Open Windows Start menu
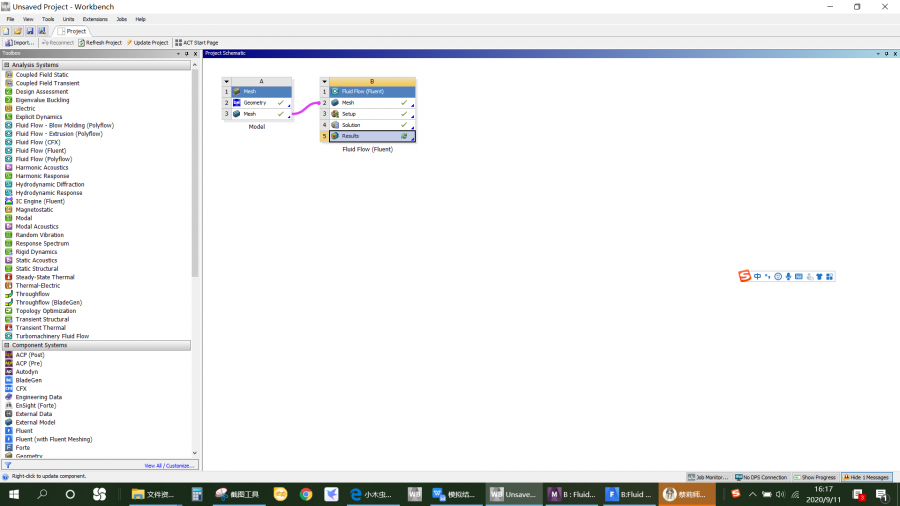 pyautogui.click(x=14, y=494)
